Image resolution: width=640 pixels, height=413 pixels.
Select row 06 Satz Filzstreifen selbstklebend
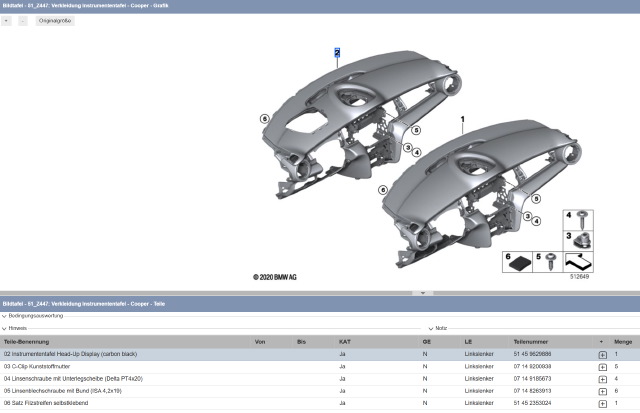click(x=320, y=403)
